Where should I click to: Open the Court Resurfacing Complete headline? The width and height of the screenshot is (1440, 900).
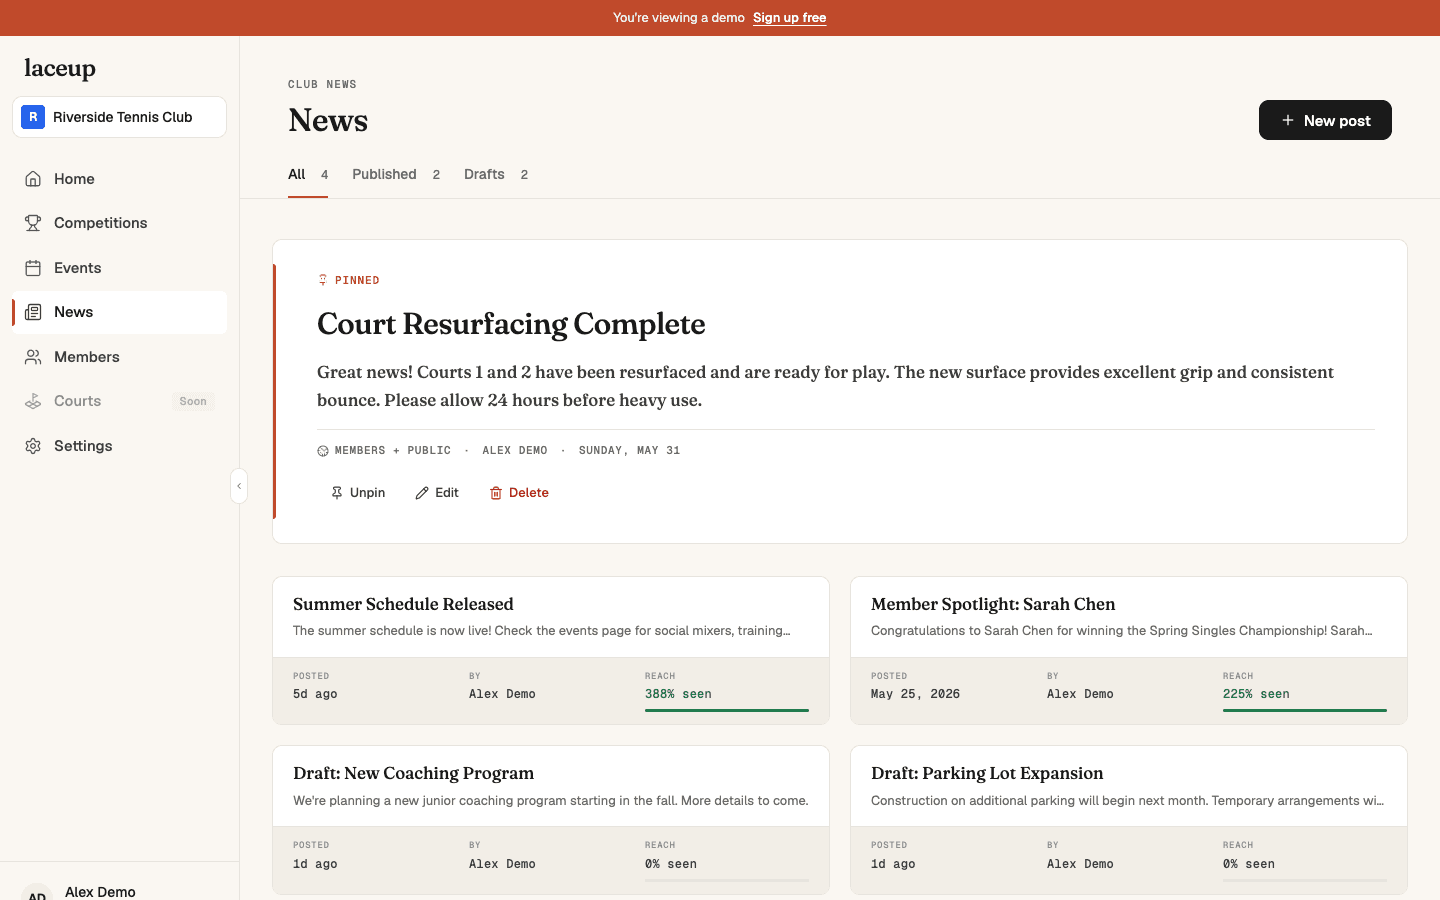click(511, 324)
